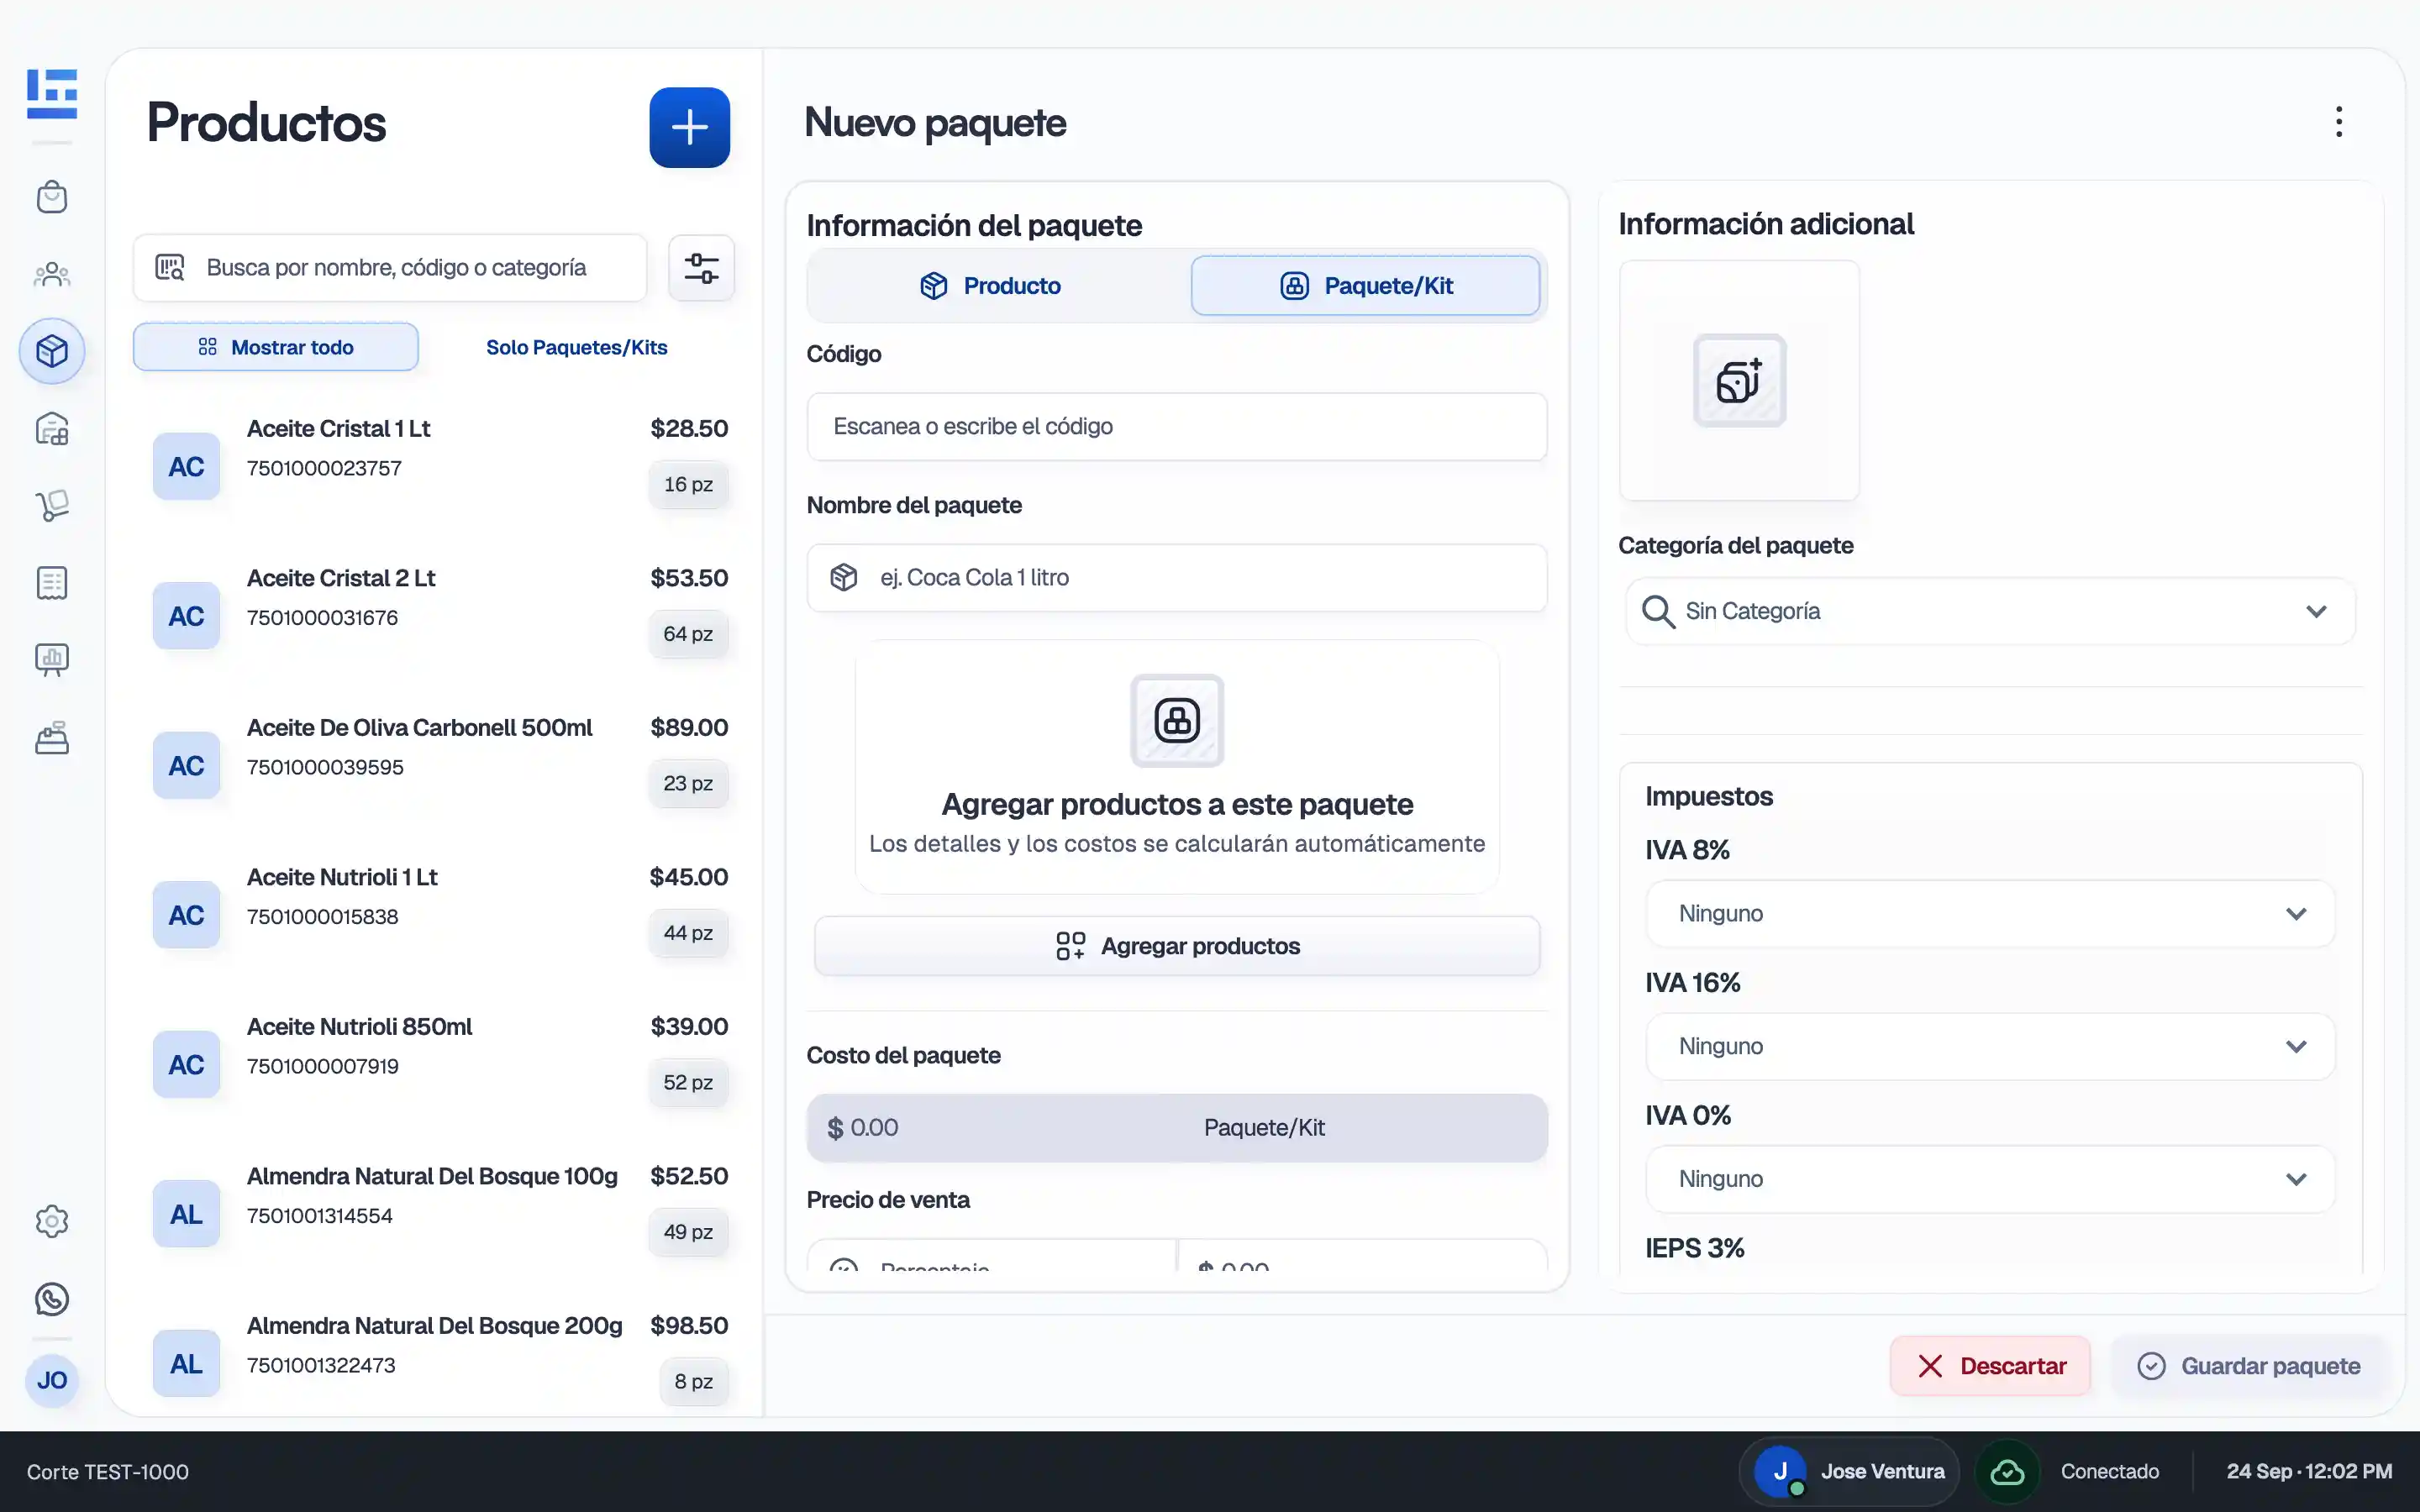The image size is (2420, 1512).
Task: Open the filter sliders icon next to the search box
Action: tap(701, 268)
